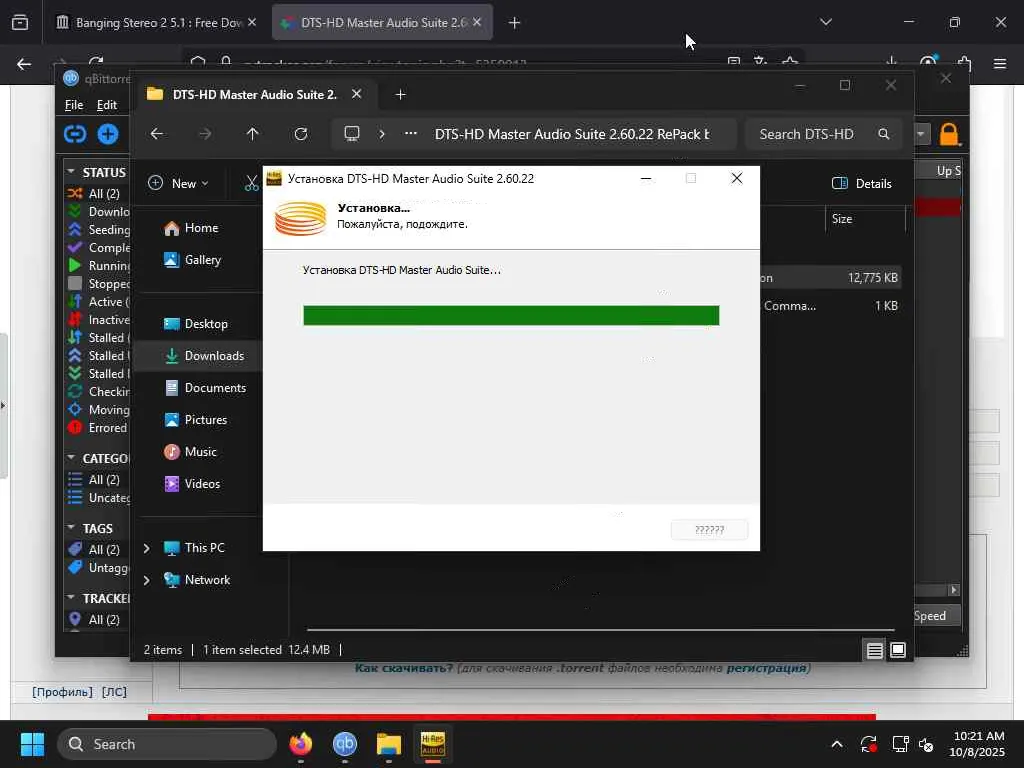The height and width of the screenshot is (768, 1024).
Task: Click the green installation progress bar
Action: 511,315
